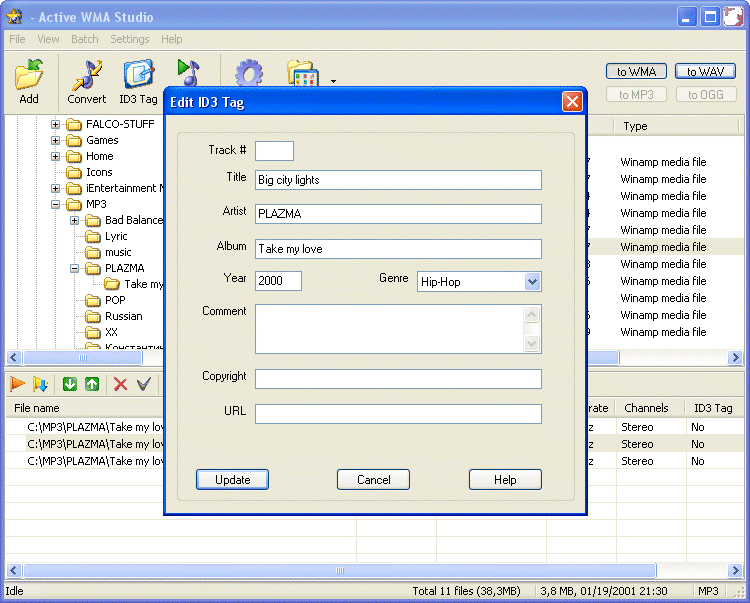Image resolution: width=750 pixels, height=603 pixels.
Task: Open the File menu
Action: [17, 39]
